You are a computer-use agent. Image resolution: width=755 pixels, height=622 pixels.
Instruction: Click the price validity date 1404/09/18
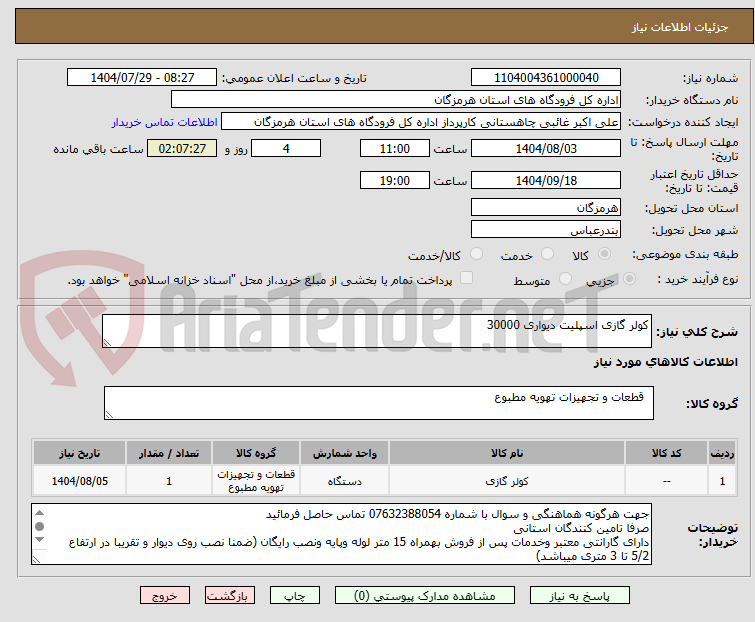pyautogui.click(x=546, y=181)
